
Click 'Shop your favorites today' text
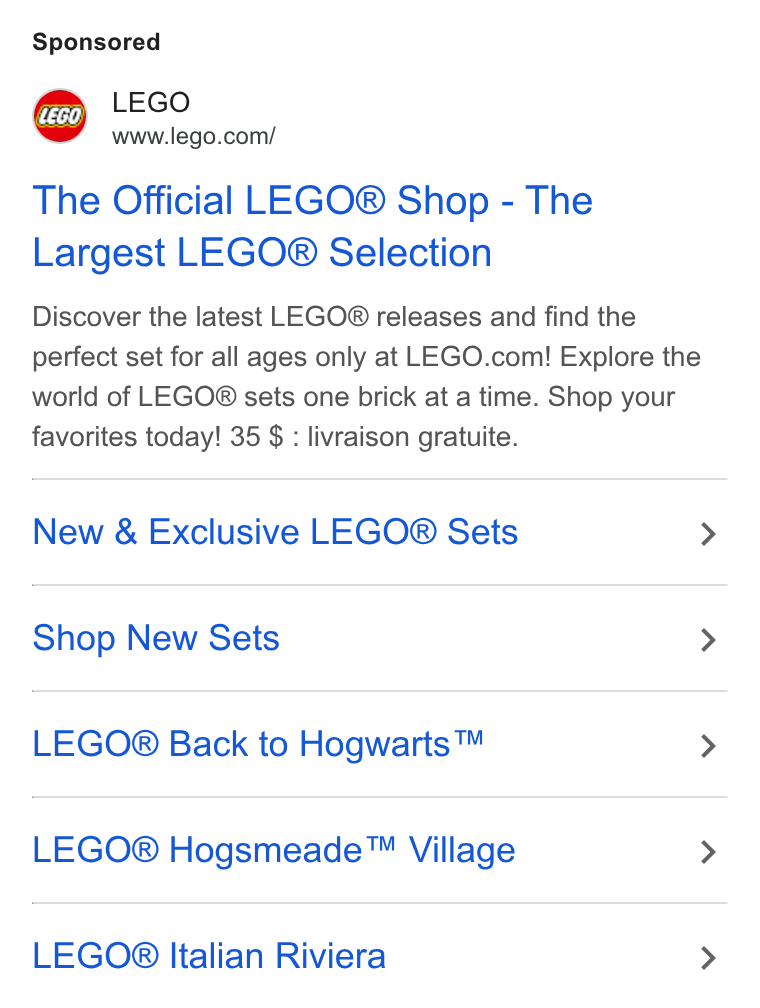354,417
